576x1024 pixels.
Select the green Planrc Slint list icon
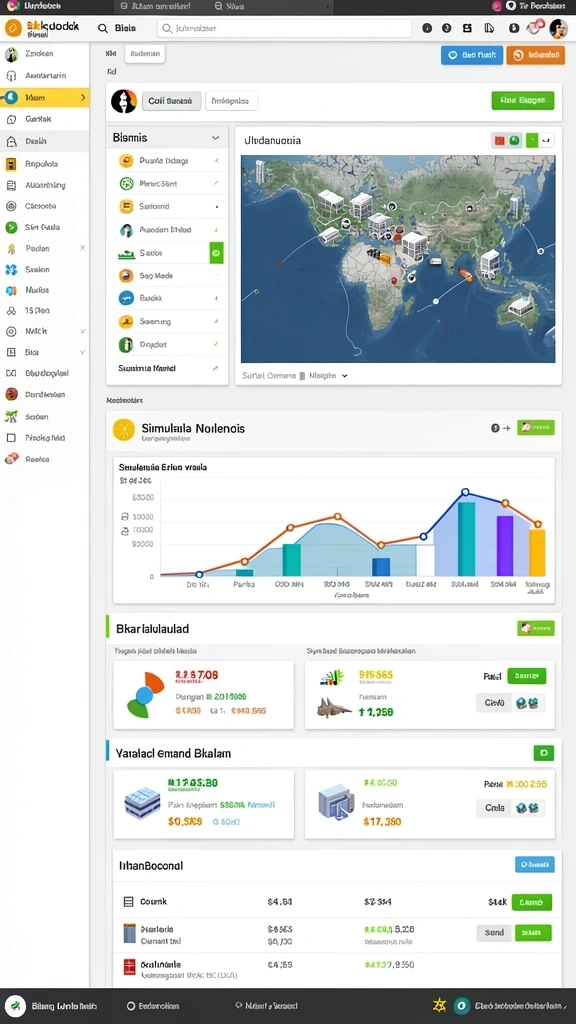[x=127, y=184]
